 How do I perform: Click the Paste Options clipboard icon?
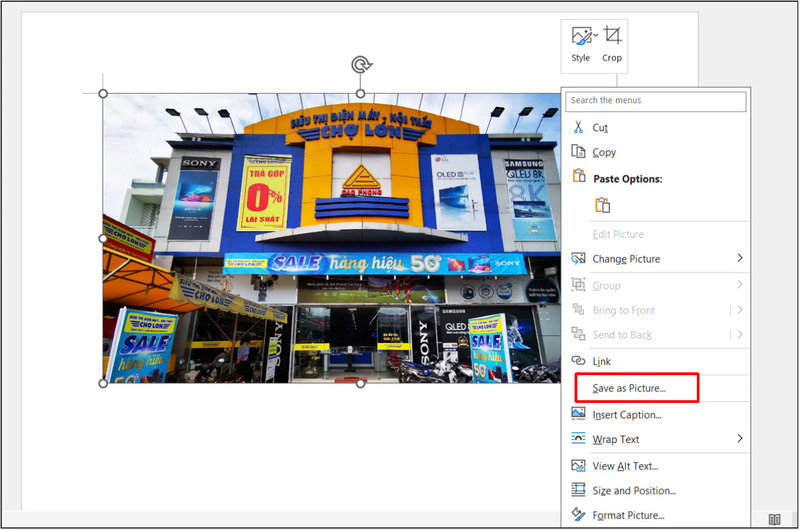[579, 176]
